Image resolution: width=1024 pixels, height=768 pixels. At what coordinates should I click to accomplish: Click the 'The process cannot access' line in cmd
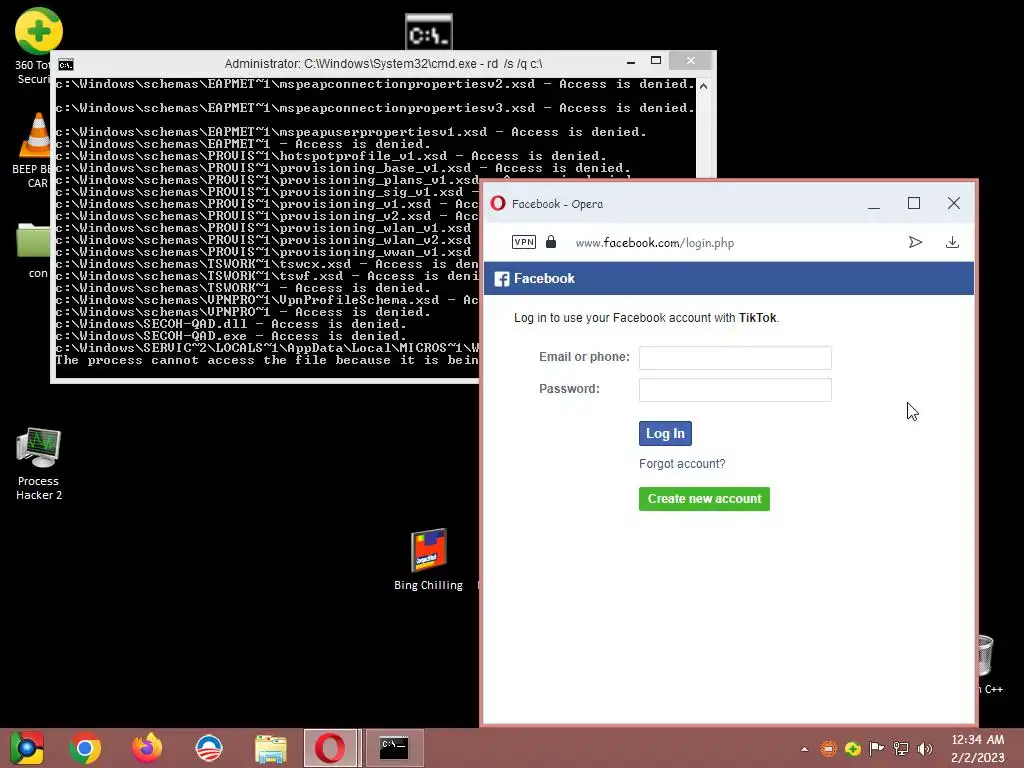tap(266, 360)
